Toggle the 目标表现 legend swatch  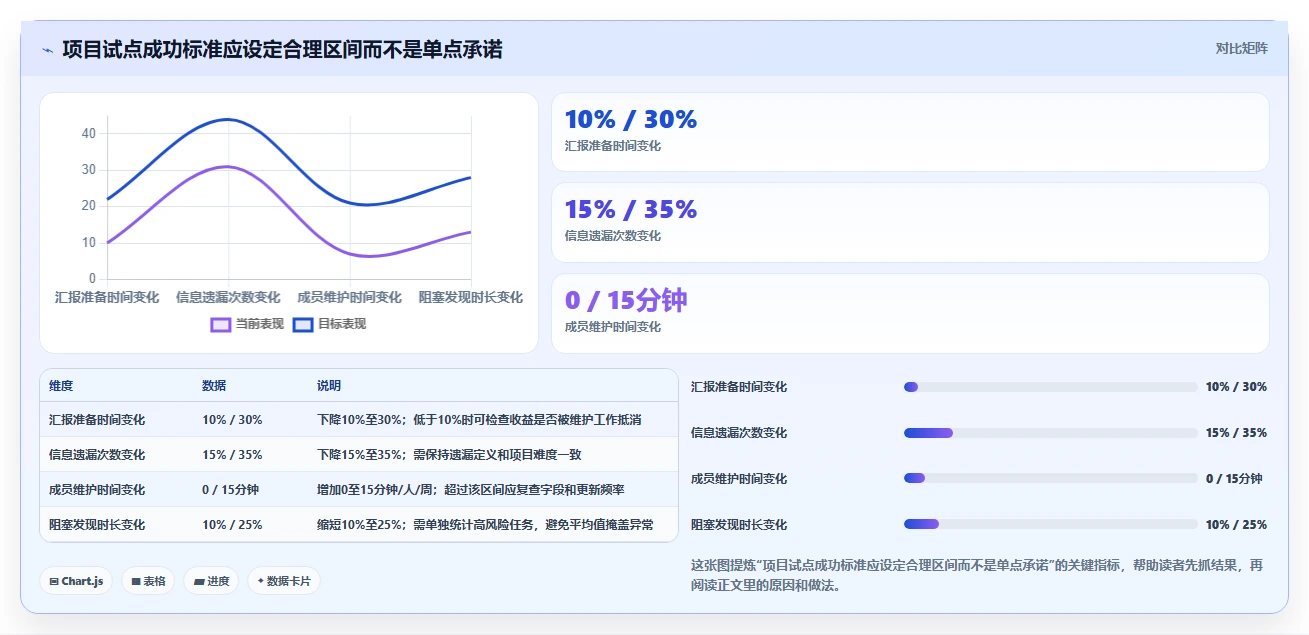303,324
